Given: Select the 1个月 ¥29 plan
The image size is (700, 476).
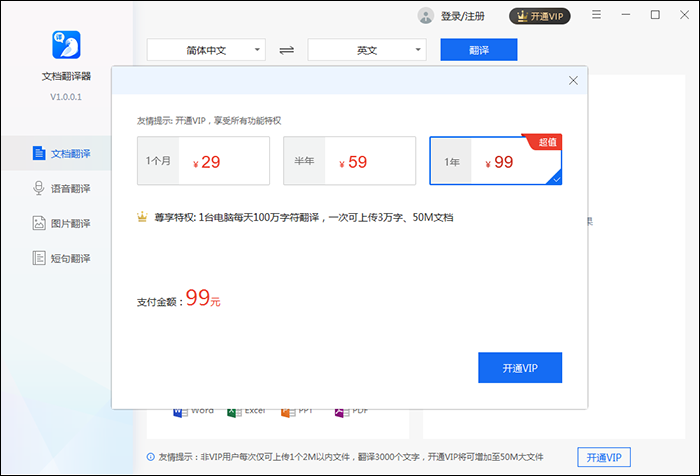Looking at the screenshot, I should click(x=204, y=162).
